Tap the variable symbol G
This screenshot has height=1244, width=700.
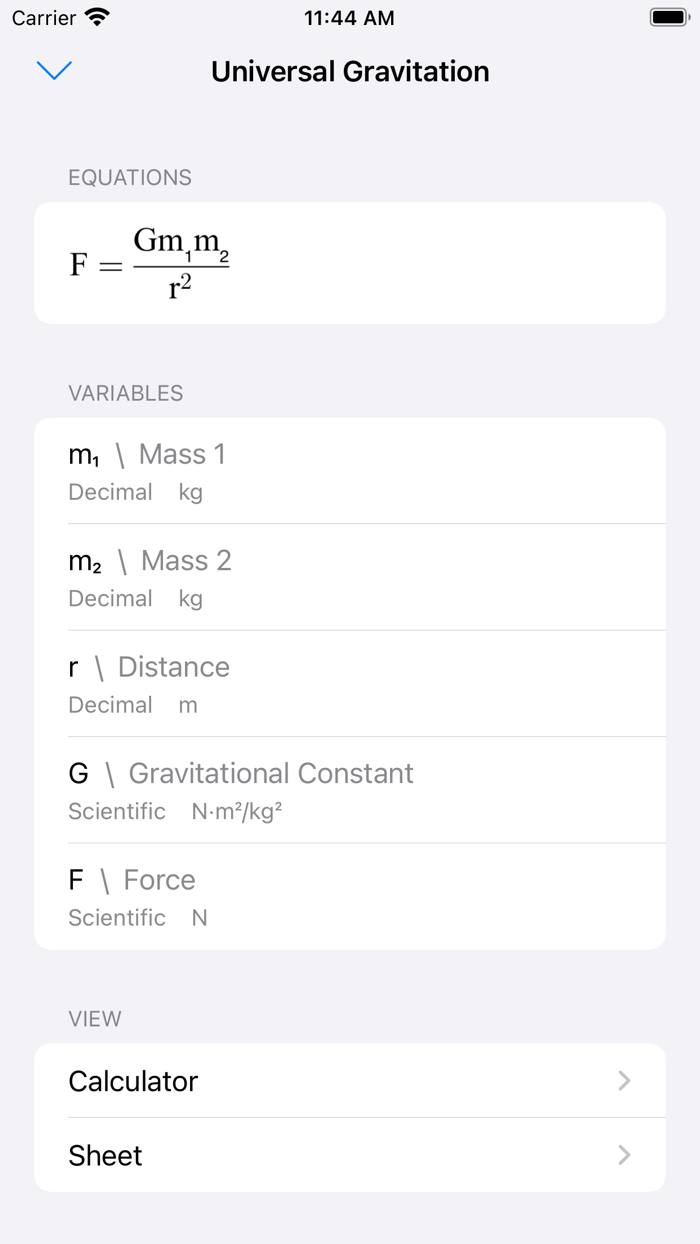pyautogui.click(x=78, y=773)
